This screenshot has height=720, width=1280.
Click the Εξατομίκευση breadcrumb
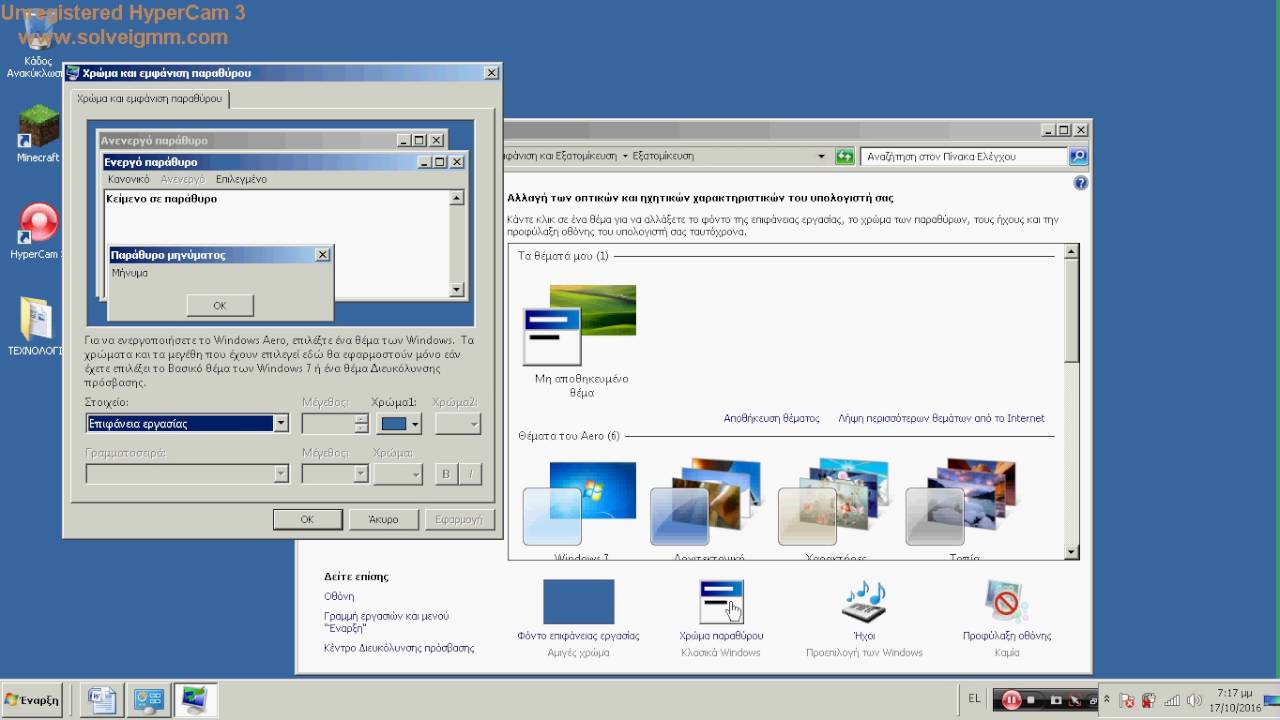(663, 156)
